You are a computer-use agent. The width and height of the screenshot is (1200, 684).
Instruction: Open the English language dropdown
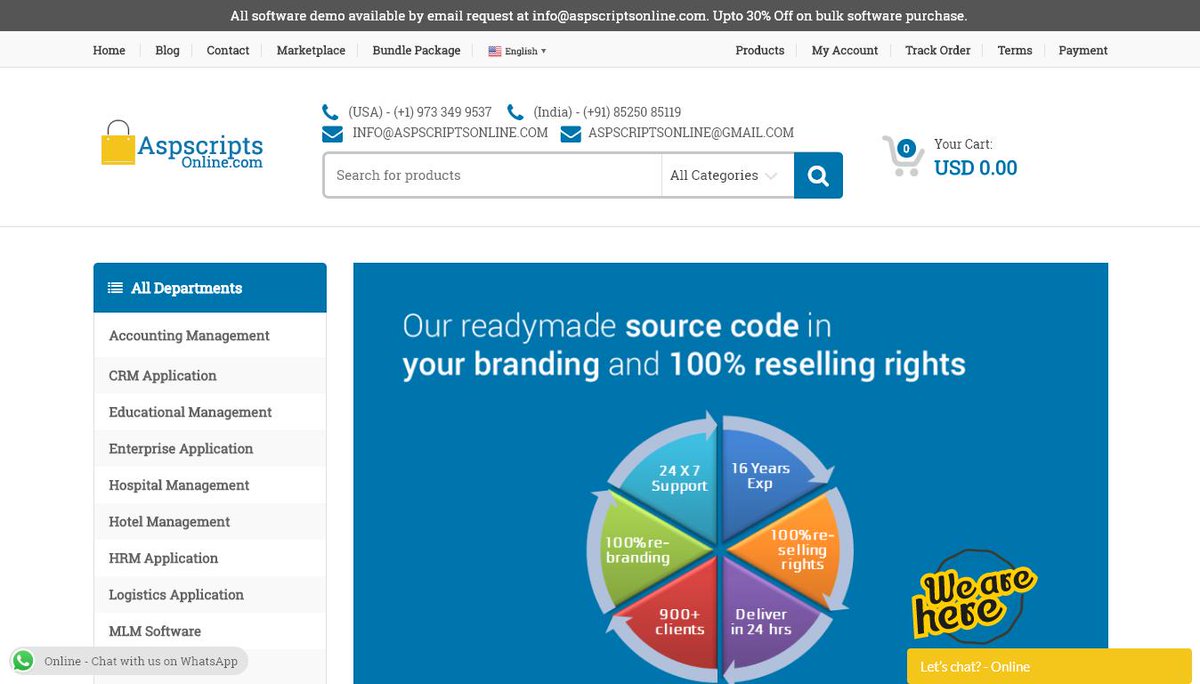pos(517,51)
